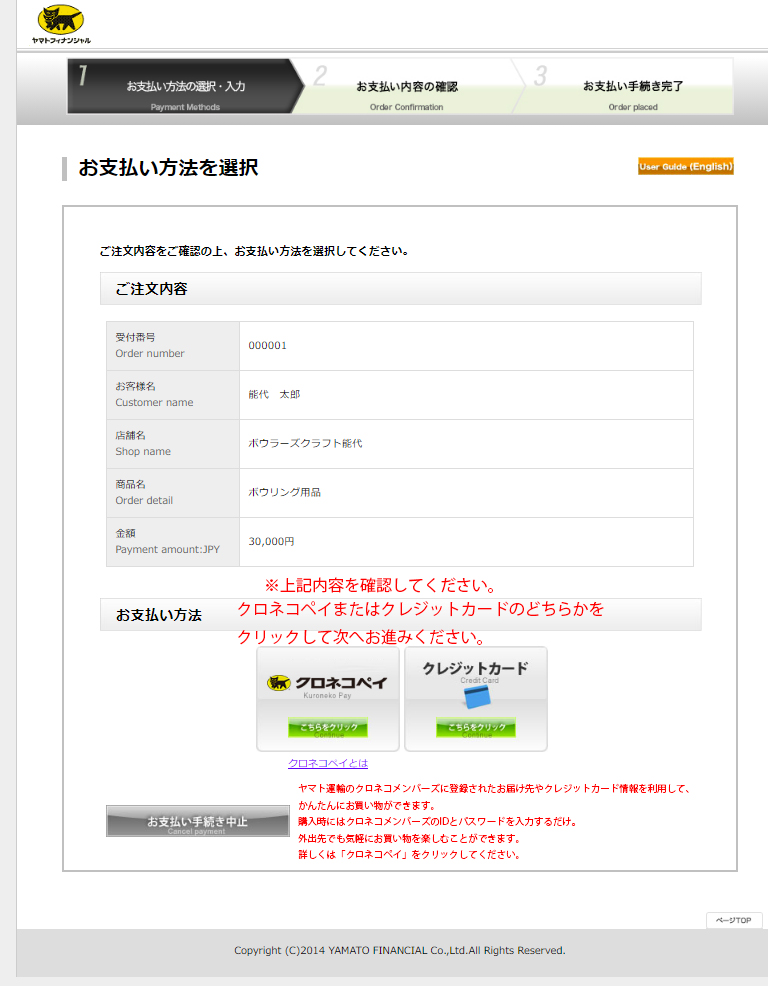Screen dimensions: 768x986
Task: Click the クレジットカード card title
Action: pos(476,668)
